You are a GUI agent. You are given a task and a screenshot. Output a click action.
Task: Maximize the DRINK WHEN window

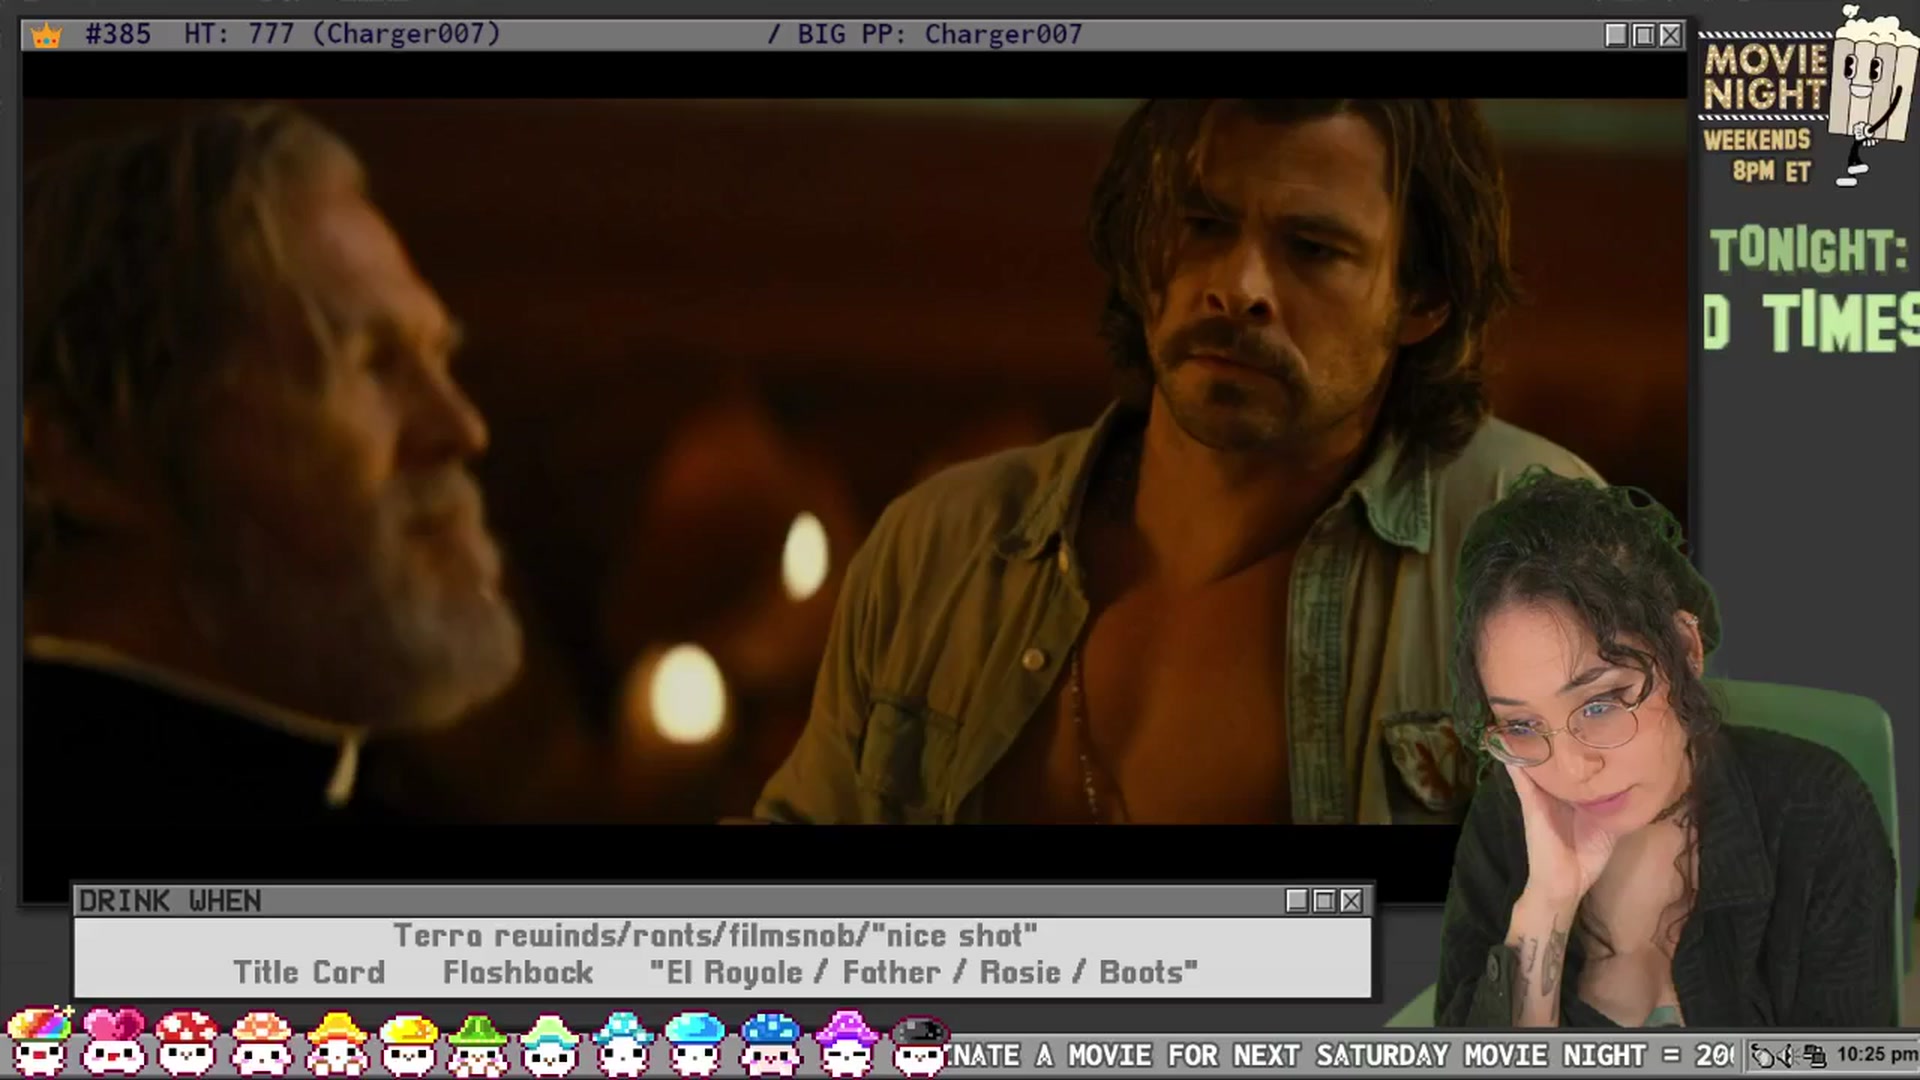[x=1324, y=901]
